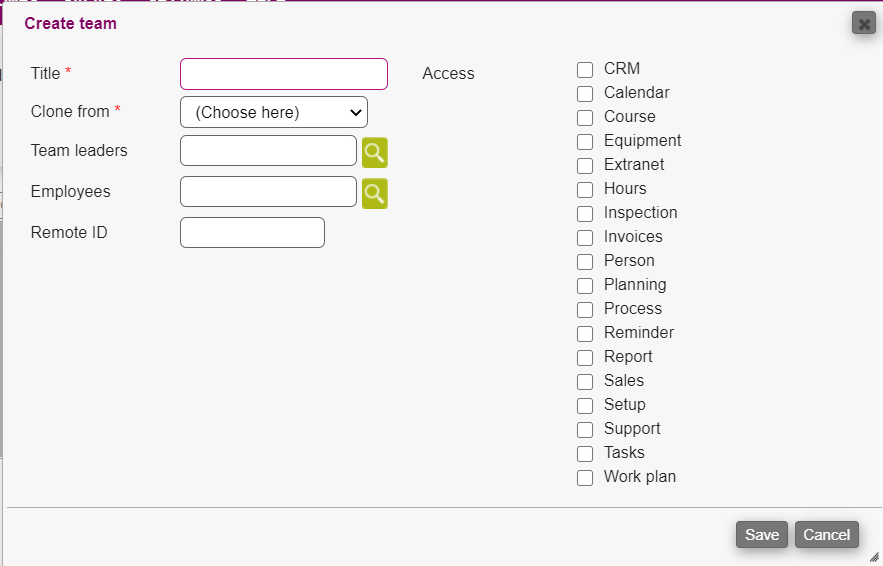Enable the CRM access checkbox

[585, 70]
